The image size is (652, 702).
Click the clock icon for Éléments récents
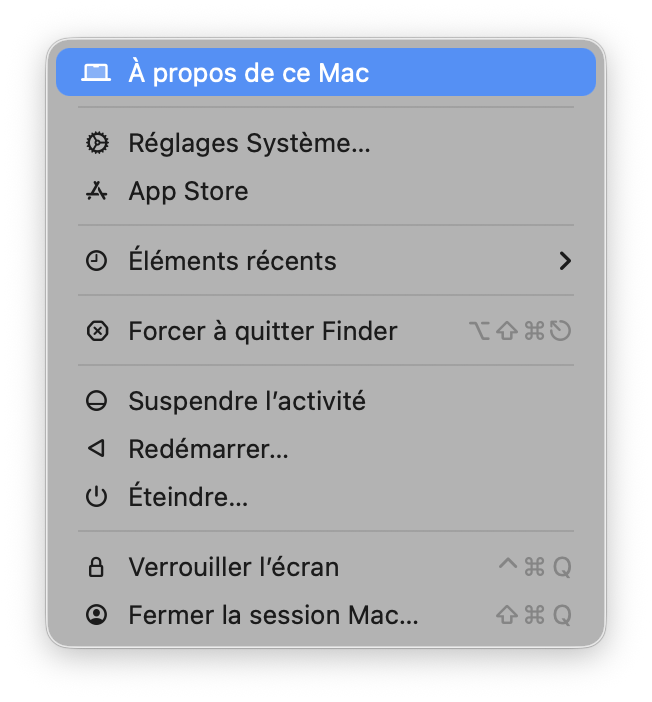96,261
